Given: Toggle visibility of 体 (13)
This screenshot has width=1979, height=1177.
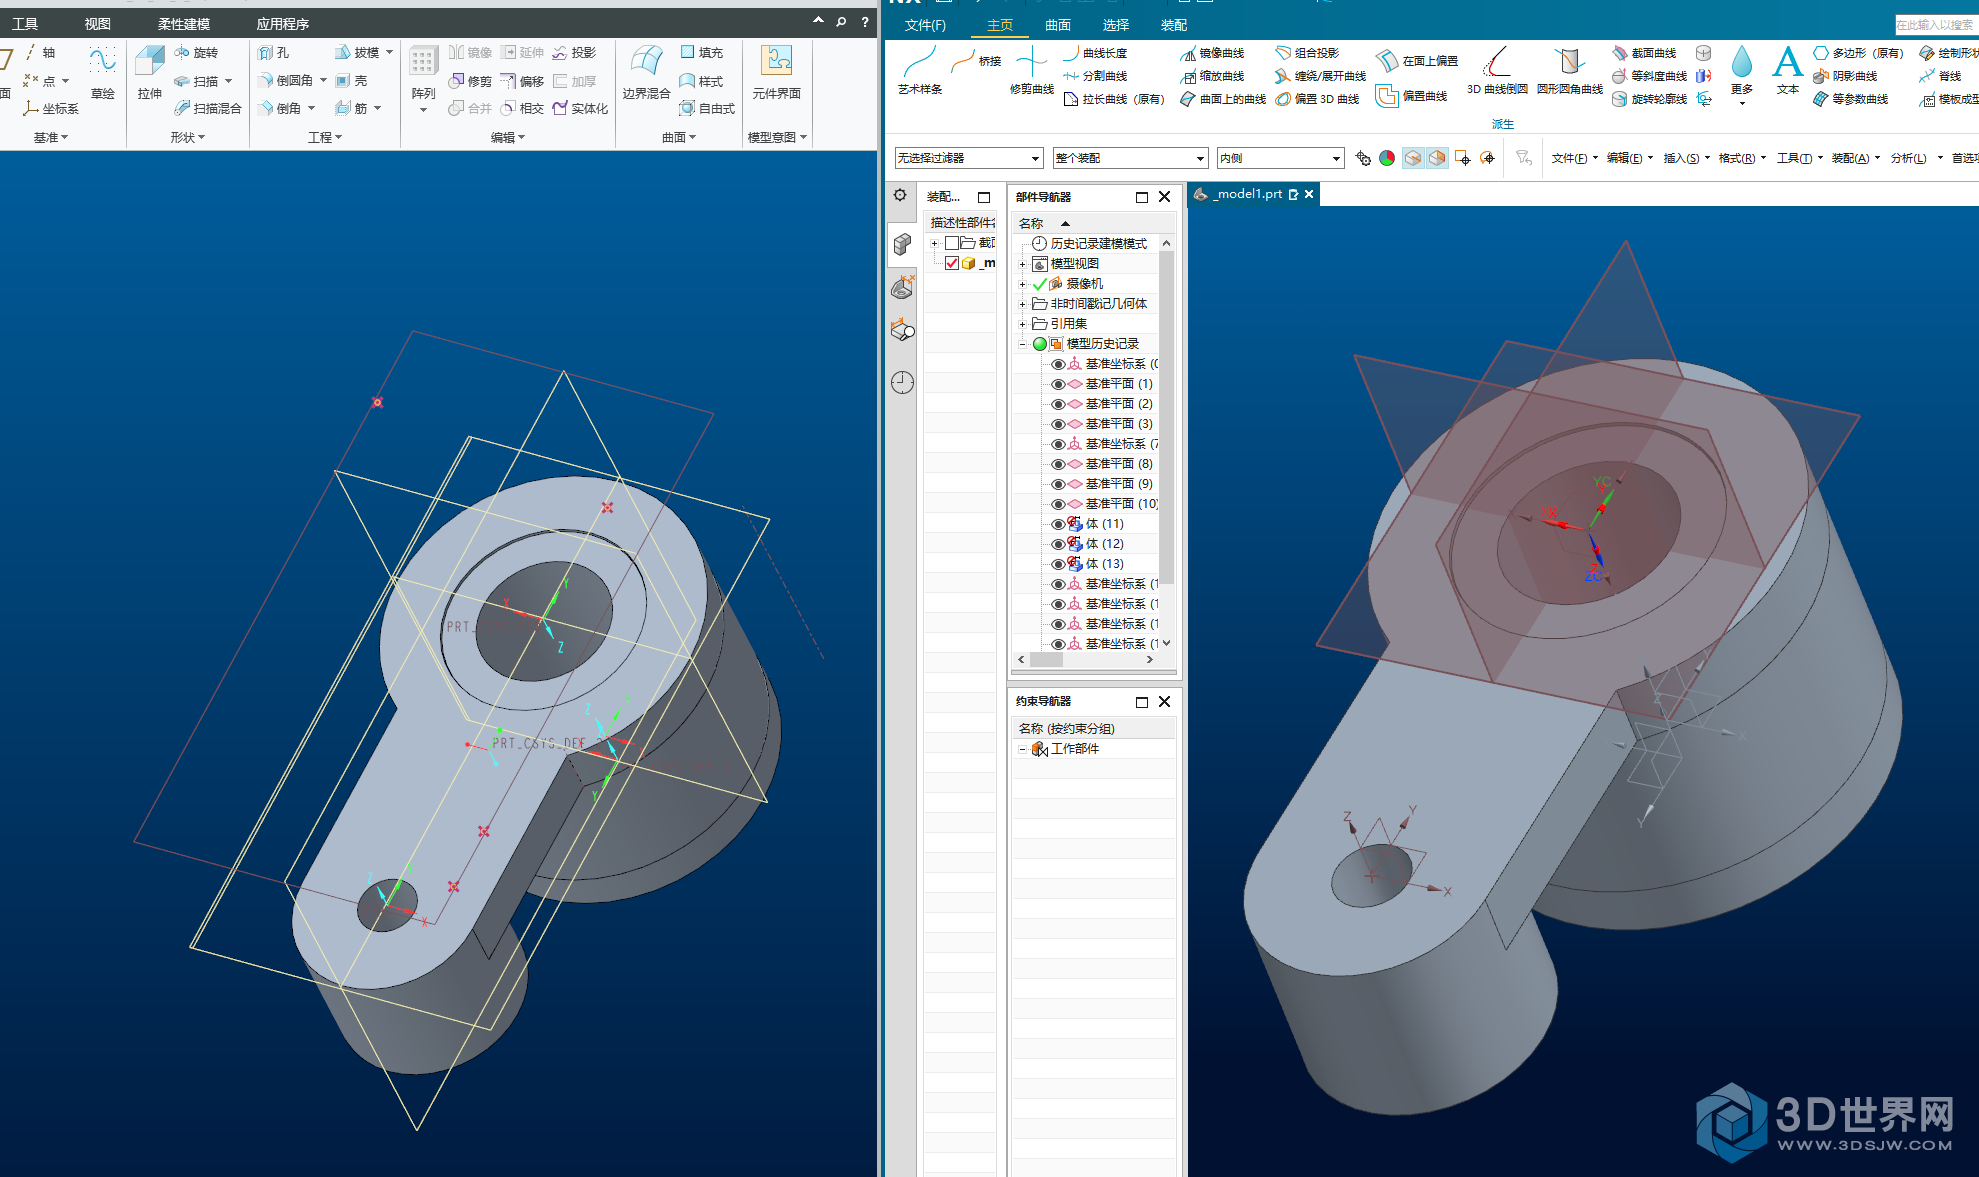Looking at the screenshot, I should coord(1058,564).
